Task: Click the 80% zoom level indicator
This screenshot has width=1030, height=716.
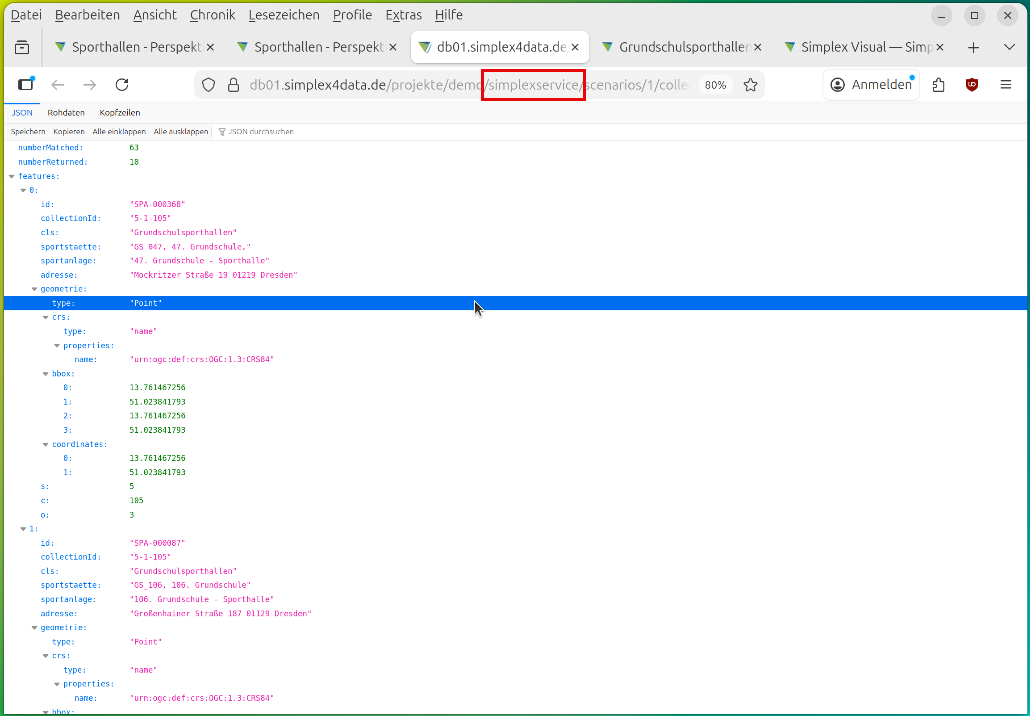Action: [x=715, y=85]
